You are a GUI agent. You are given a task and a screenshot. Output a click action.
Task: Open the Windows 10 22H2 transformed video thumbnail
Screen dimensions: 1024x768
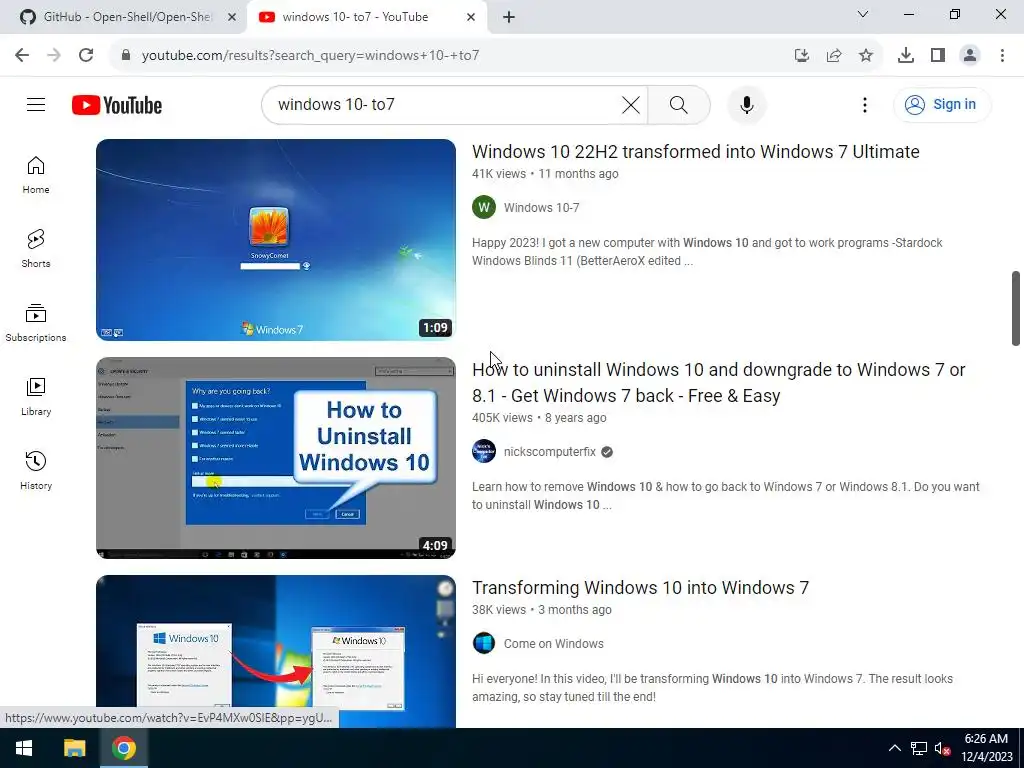(276, 240)
